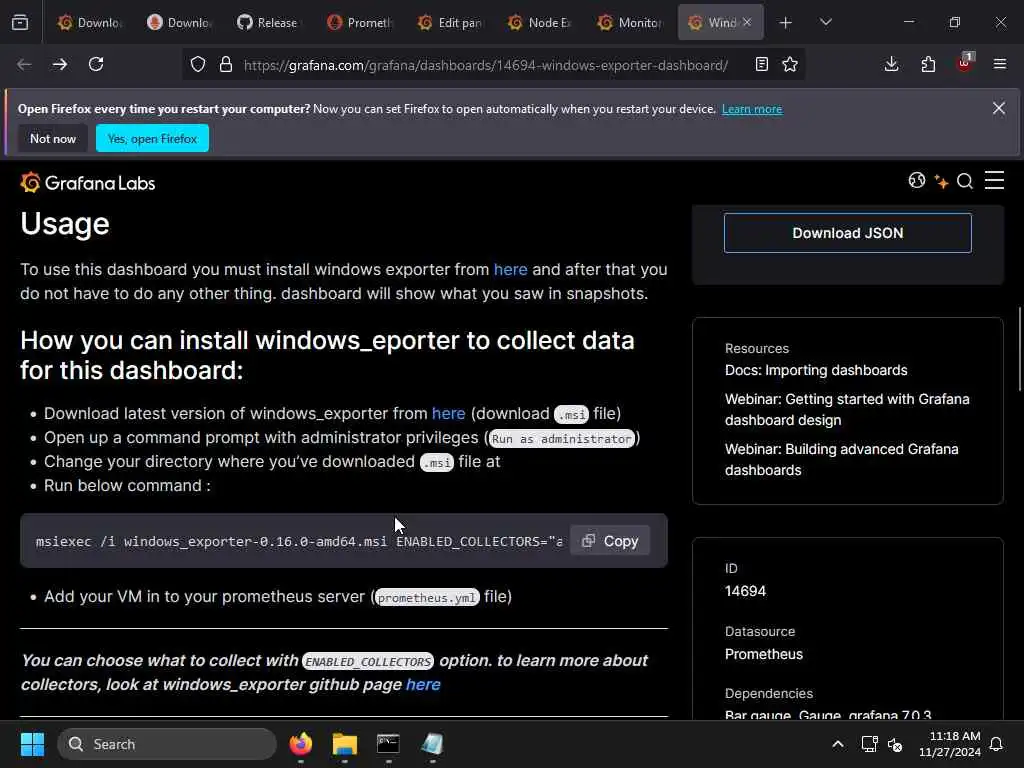This screenshot has width=1024, height=768.
Task: Click the taskbar Search box
Action: pyautogui.click(x=167, y=744)
